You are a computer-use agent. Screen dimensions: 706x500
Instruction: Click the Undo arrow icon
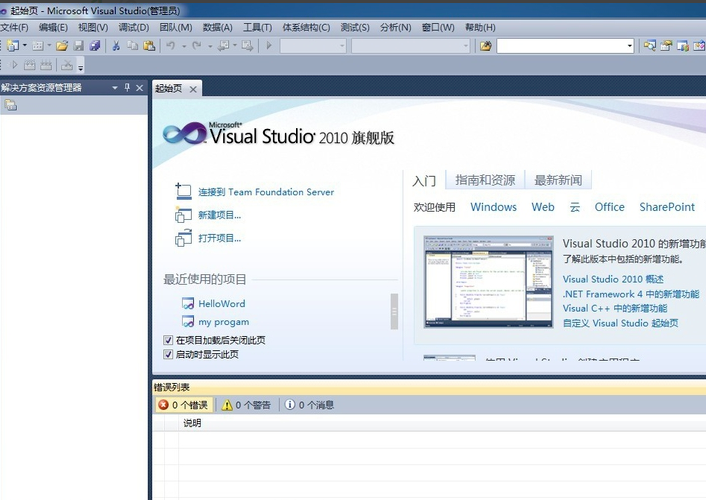[171, 46]
